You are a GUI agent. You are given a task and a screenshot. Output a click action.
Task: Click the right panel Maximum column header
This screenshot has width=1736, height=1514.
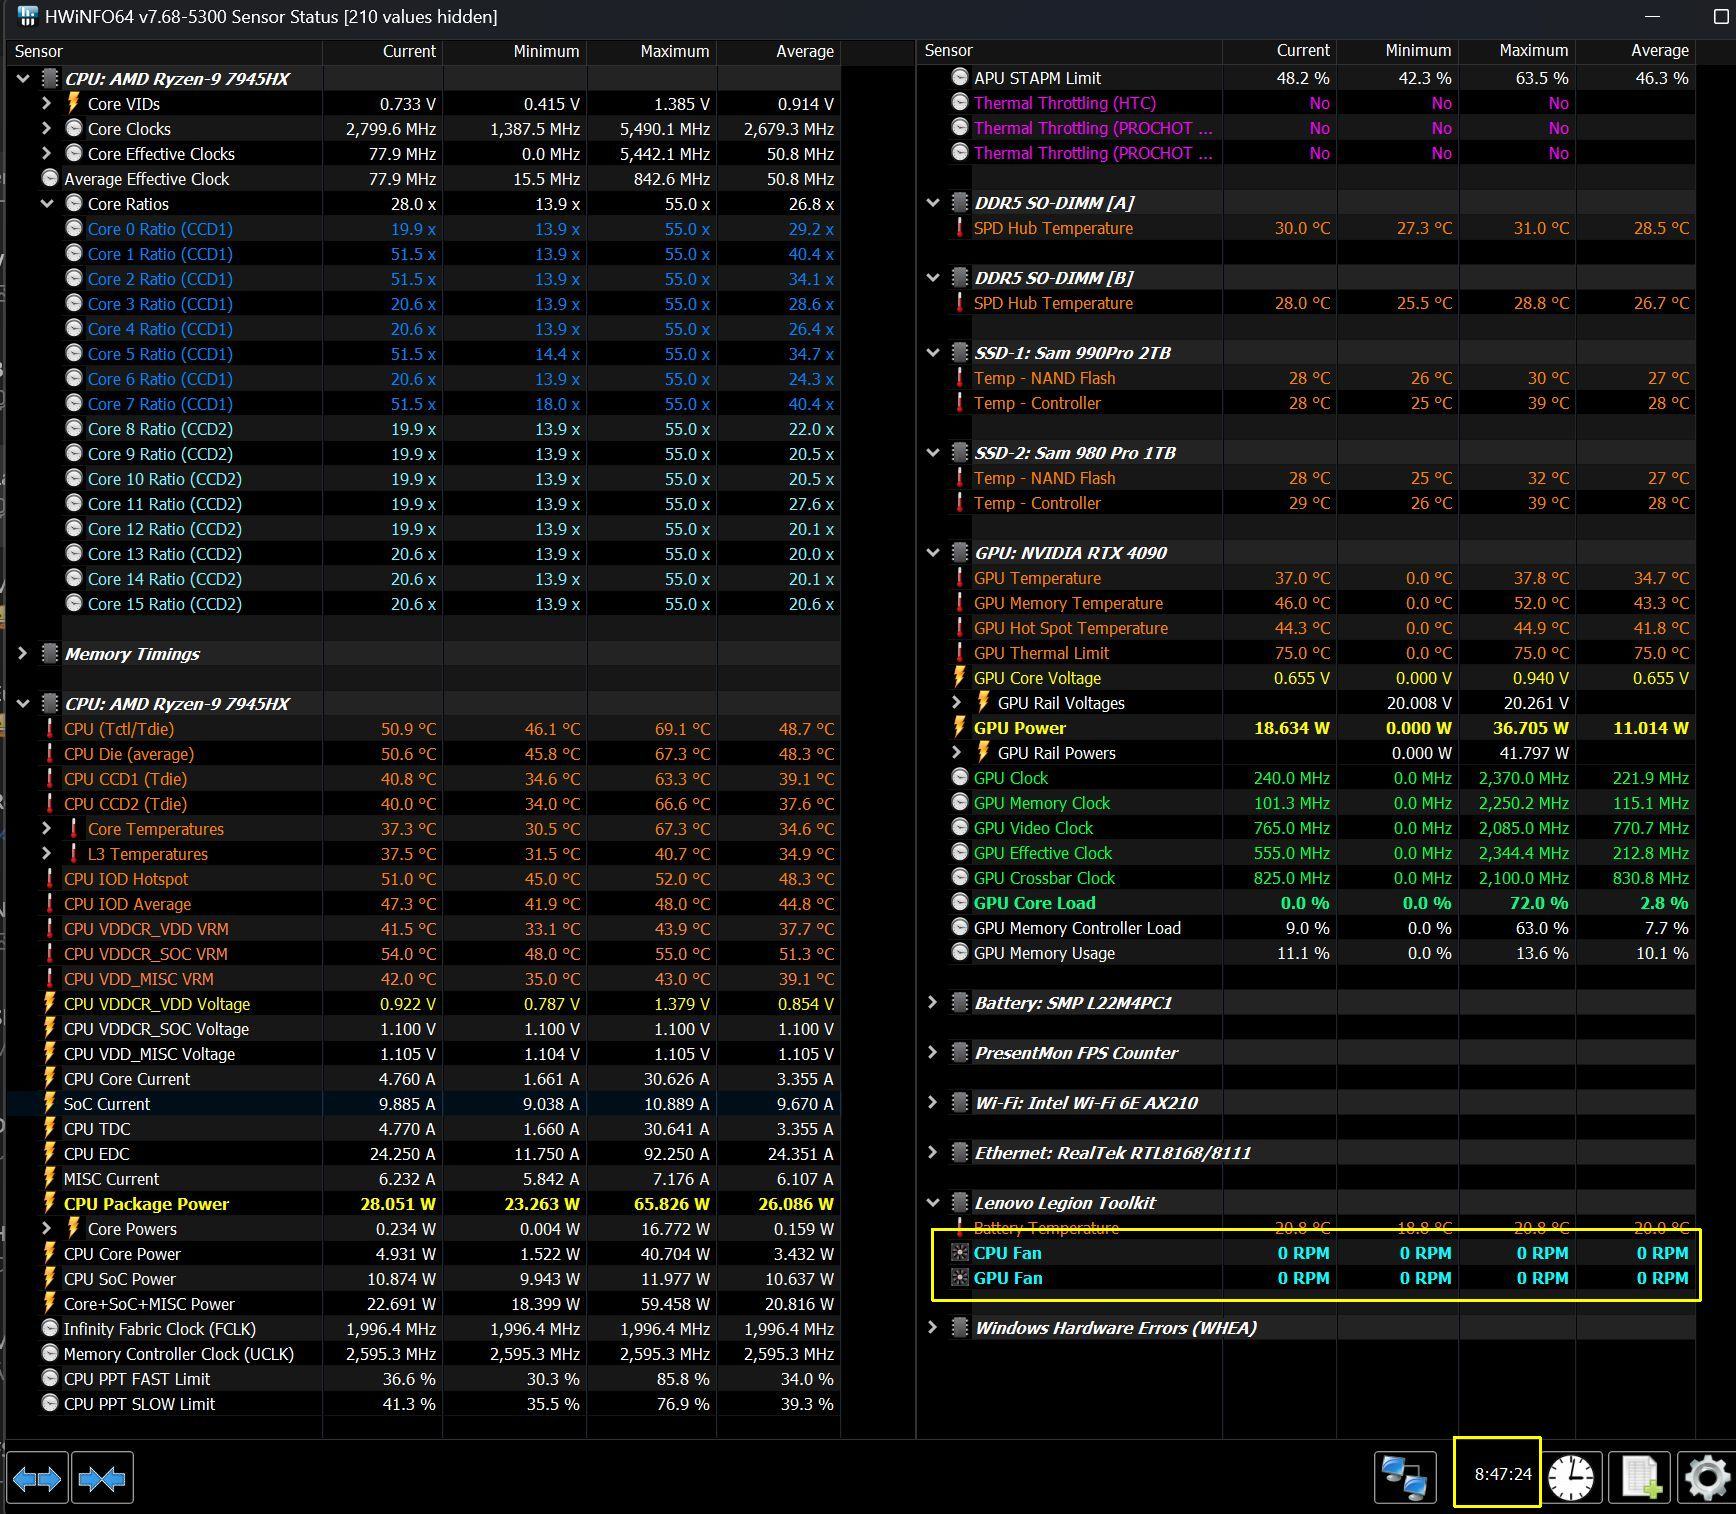tap(1517, 51)
